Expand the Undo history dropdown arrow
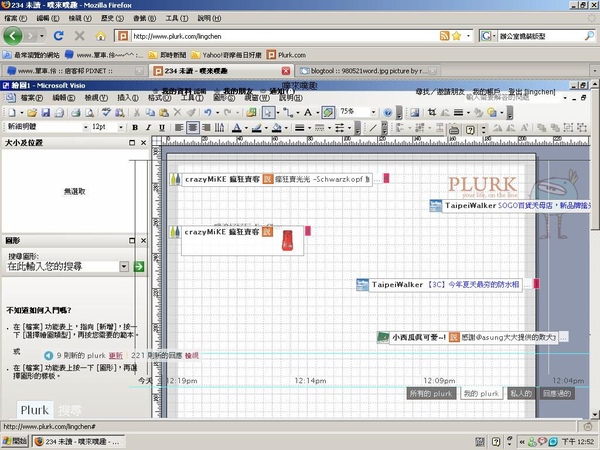Screen dimensions: 600x450 217,112
